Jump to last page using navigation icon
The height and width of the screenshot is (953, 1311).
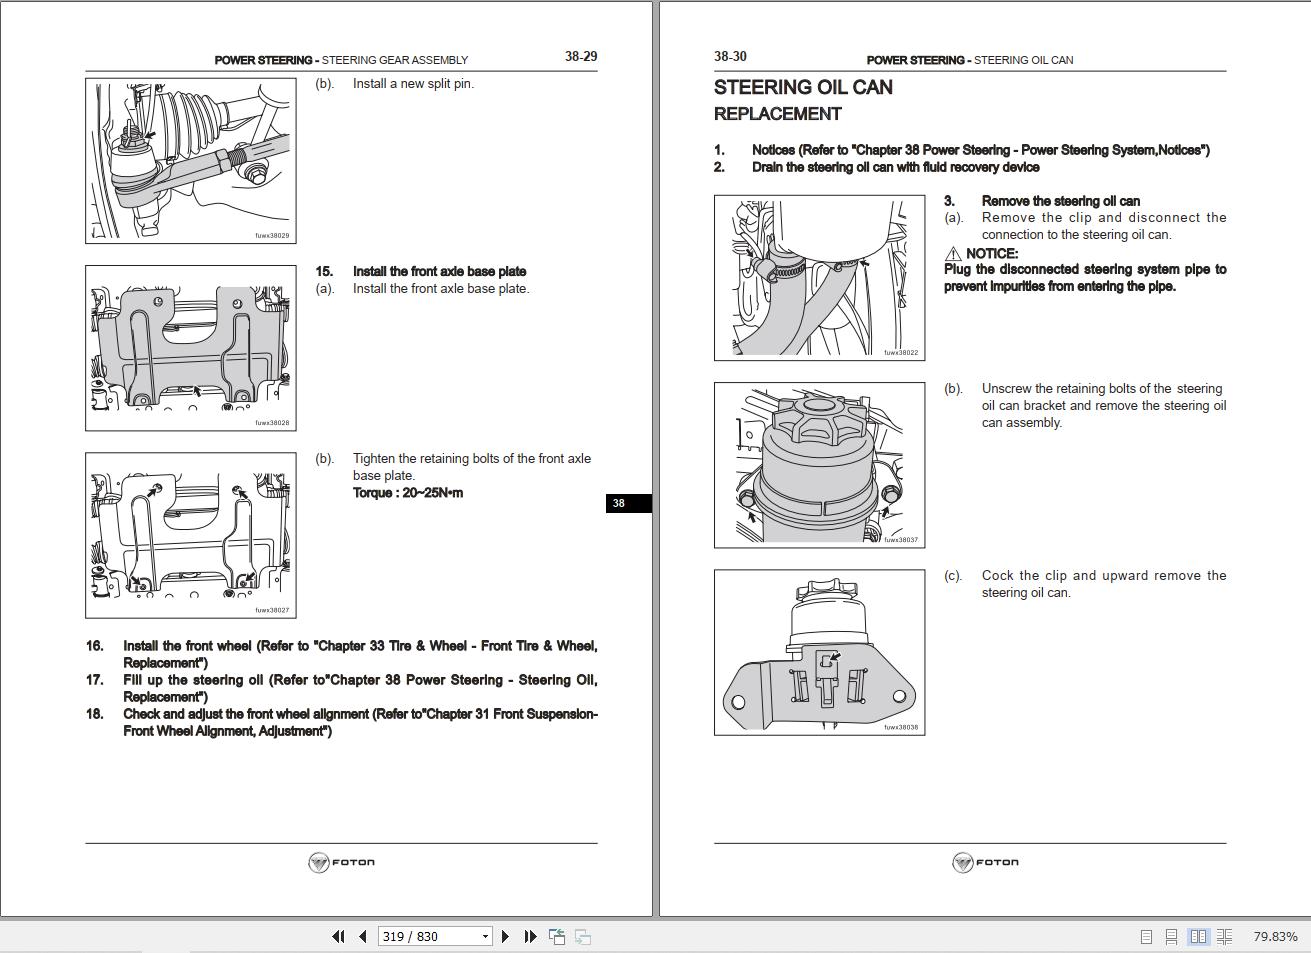point(529,936)
